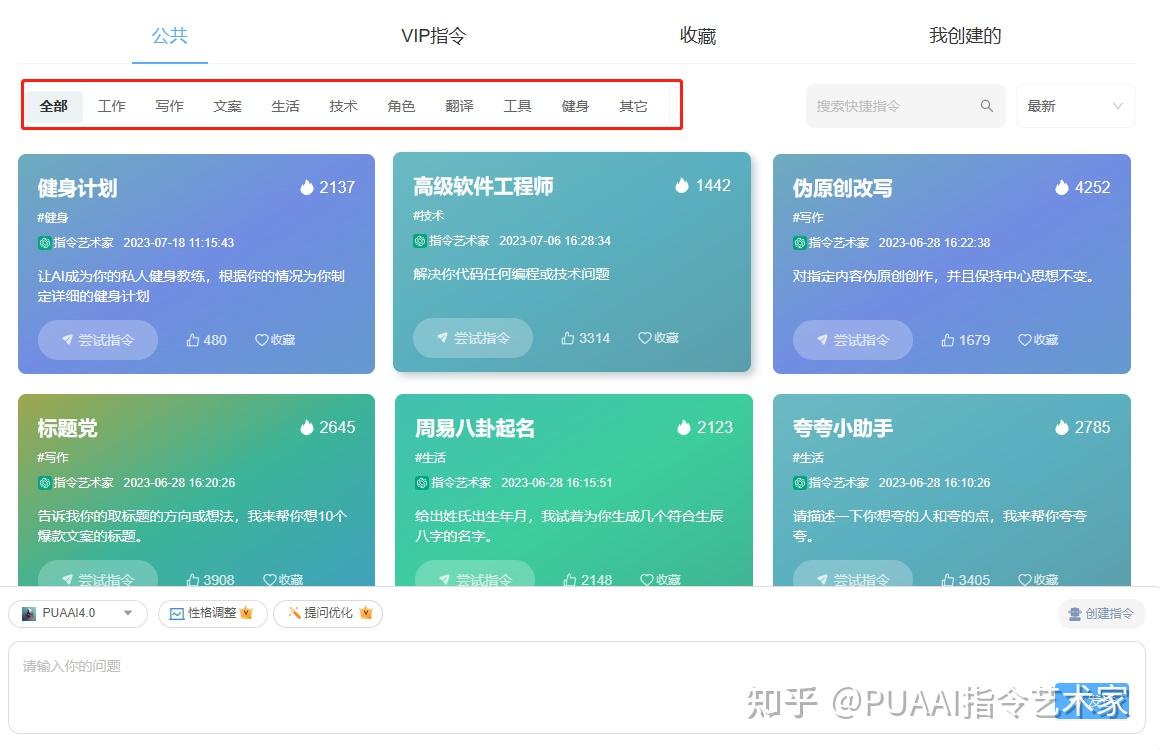Like the 健身计划 card thumbs-up icon
The height and width of the screenshot is (750, 1160).
(191, 340)
